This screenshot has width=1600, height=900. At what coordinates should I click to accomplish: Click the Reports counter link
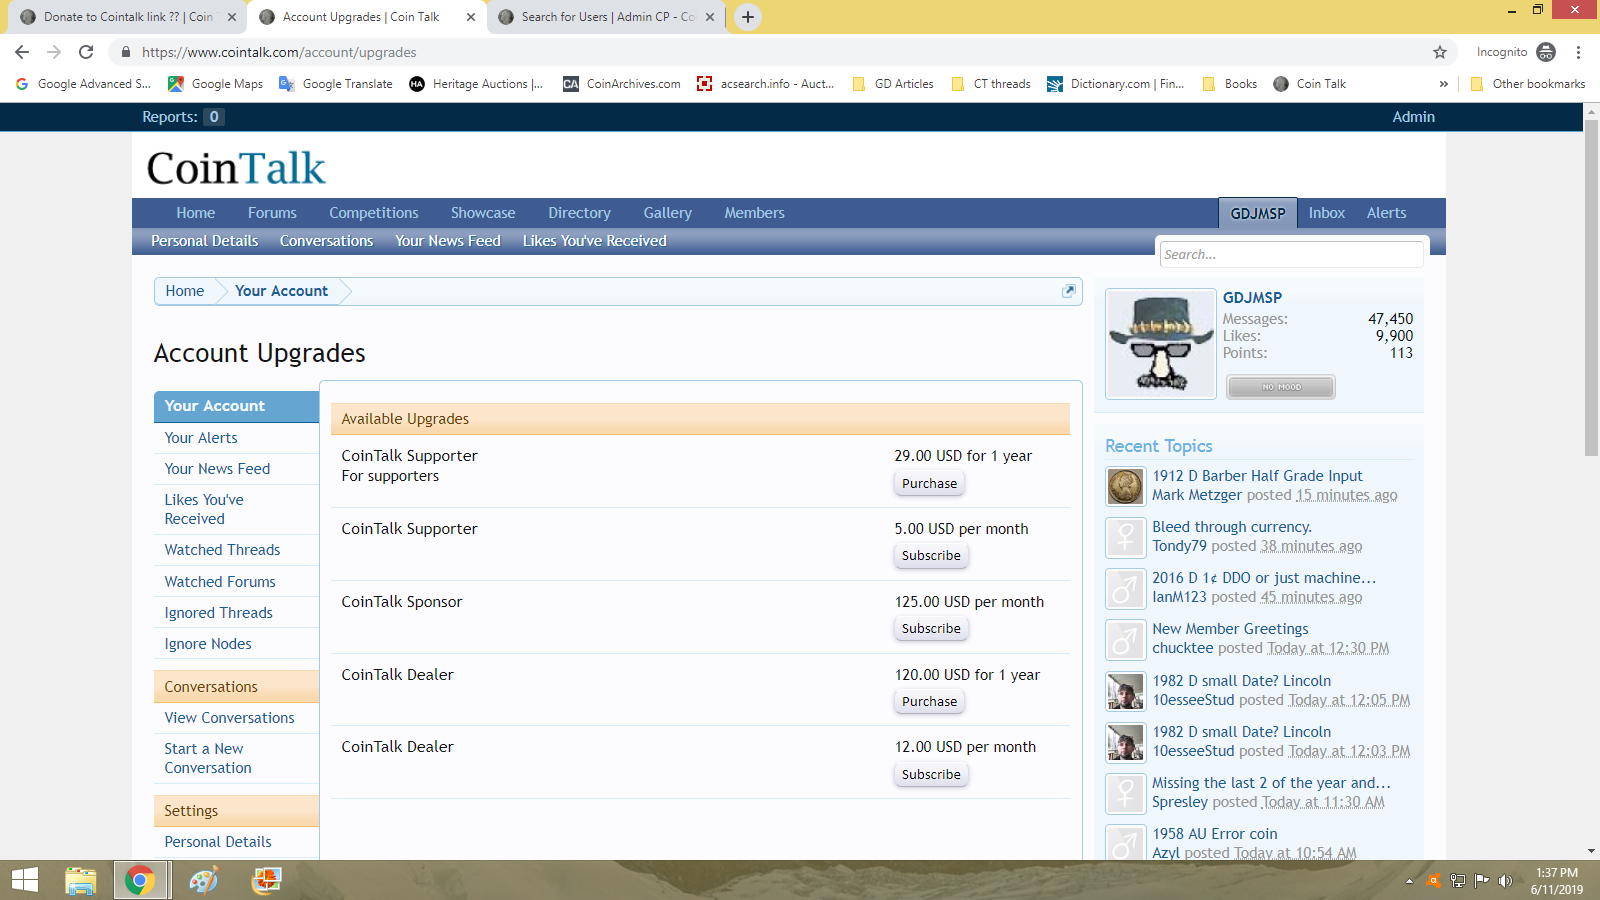[183, 117]
